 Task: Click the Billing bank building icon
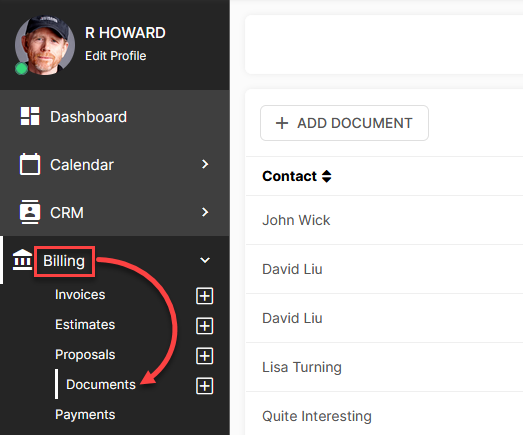pyautogui.click(x=22, y=260)
